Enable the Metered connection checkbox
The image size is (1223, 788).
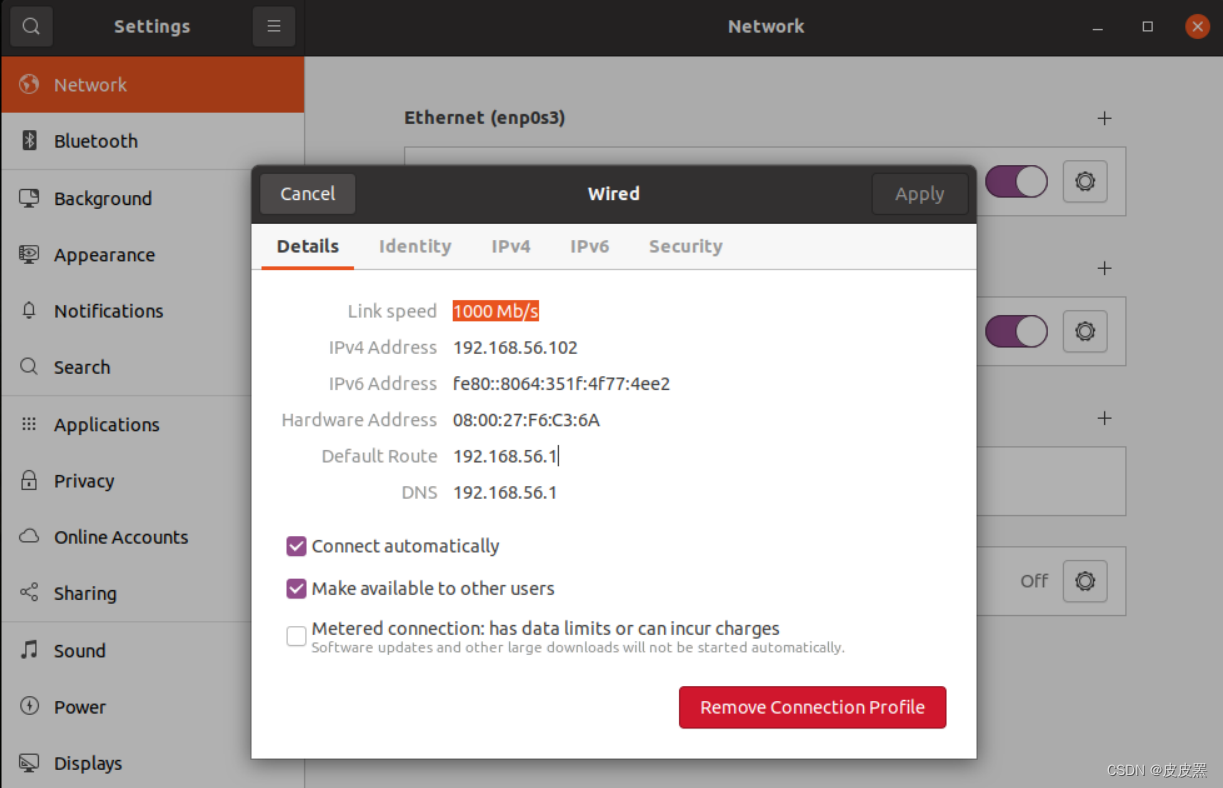(x=296, y=636)
